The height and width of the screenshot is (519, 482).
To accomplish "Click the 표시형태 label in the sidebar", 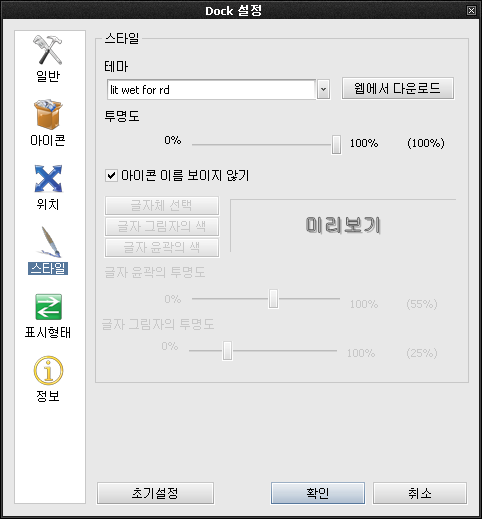I will pos(48,332).
